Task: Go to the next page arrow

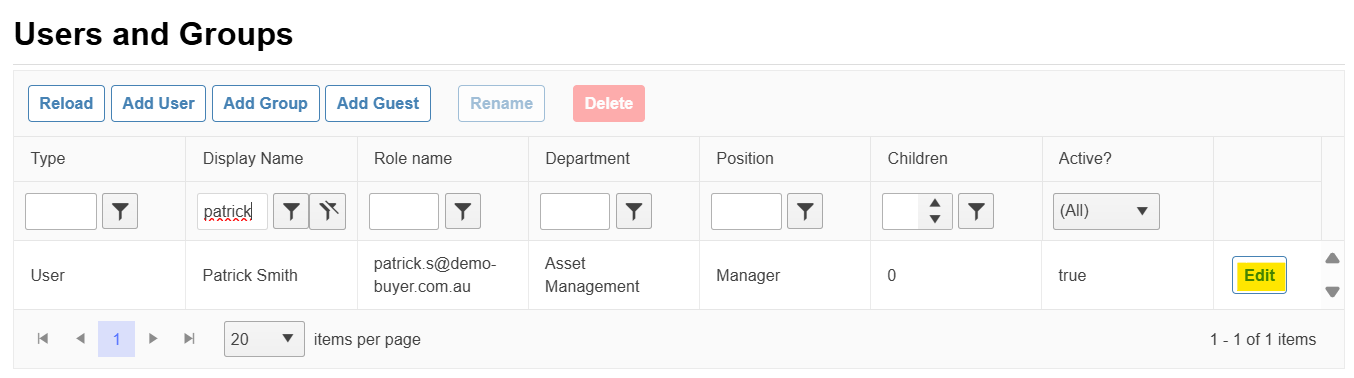Action: (x=153, y=339)
